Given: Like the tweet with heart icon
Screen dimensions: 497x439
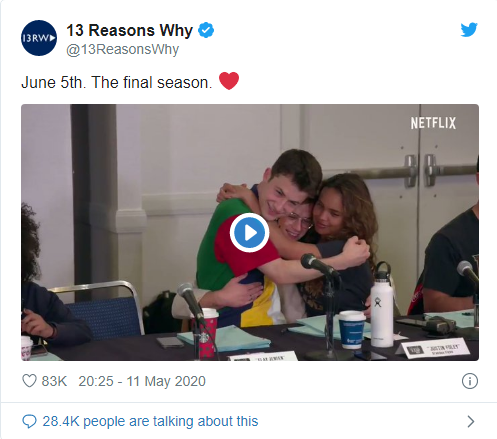Looking at the screenshot, I should tap(29, 381).
